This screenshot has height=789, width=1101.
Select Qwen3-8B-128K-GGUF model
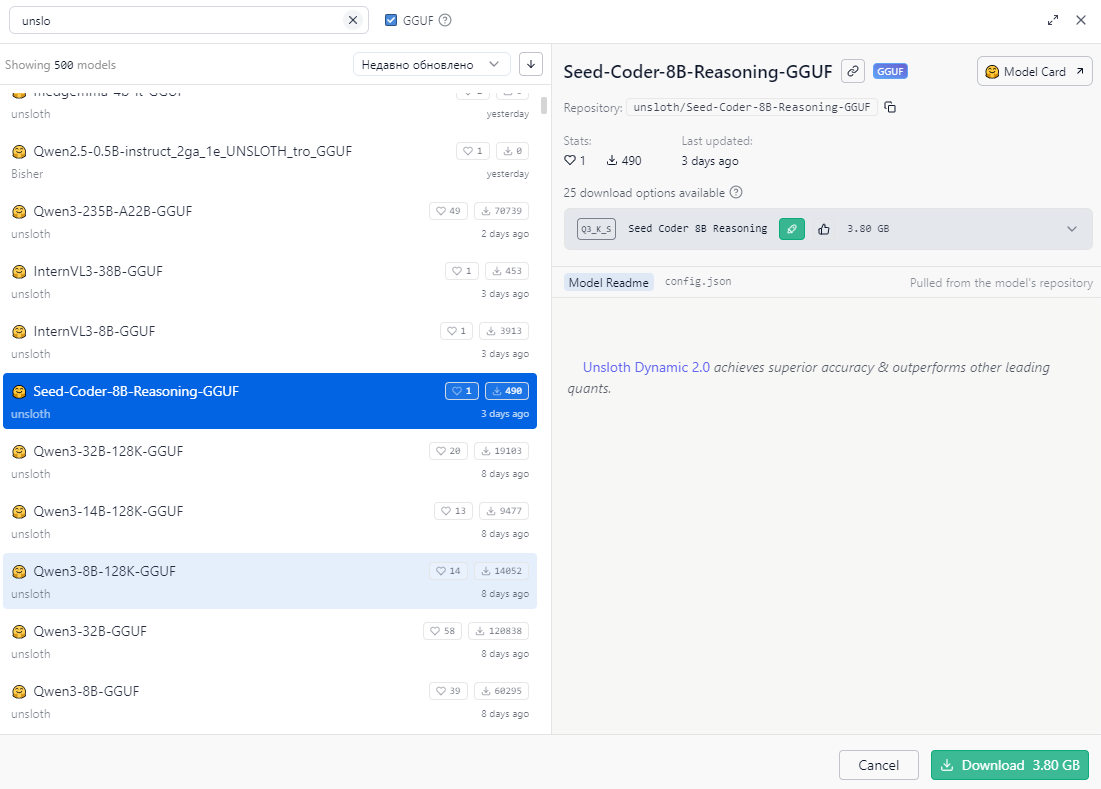(x=270, y=581)
